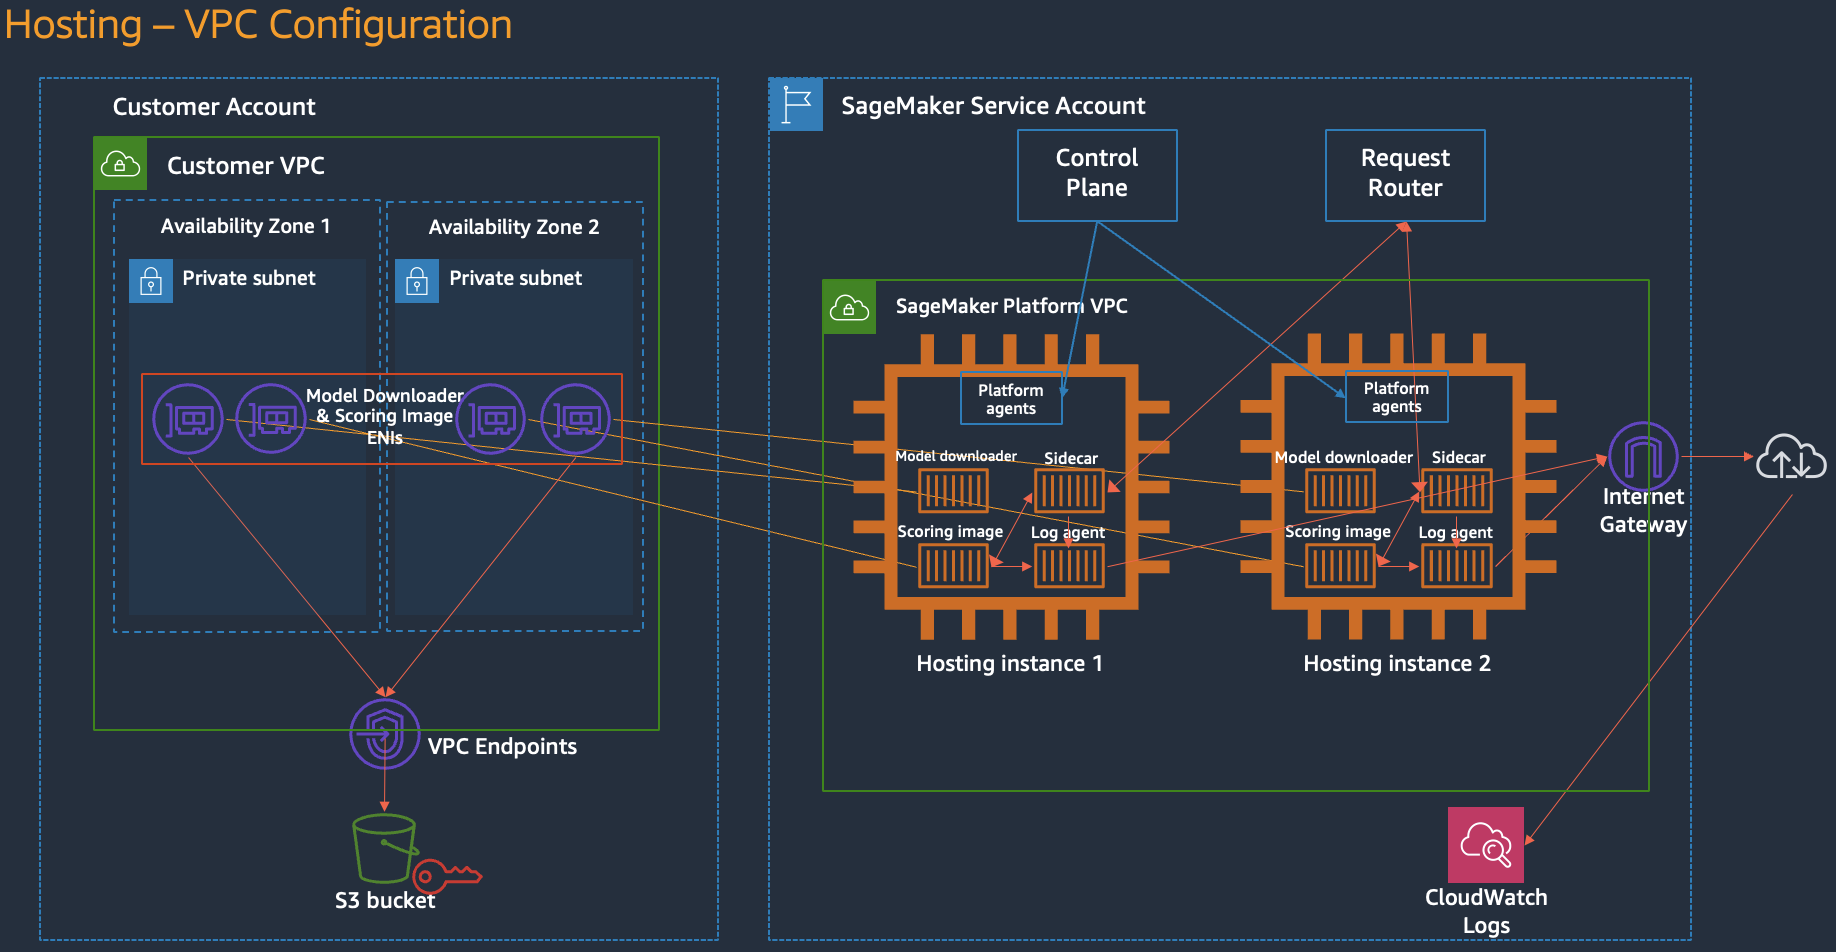Click the 'Customer Account' label
This screenshot has width=1836, height=952.
pos(214,107)
